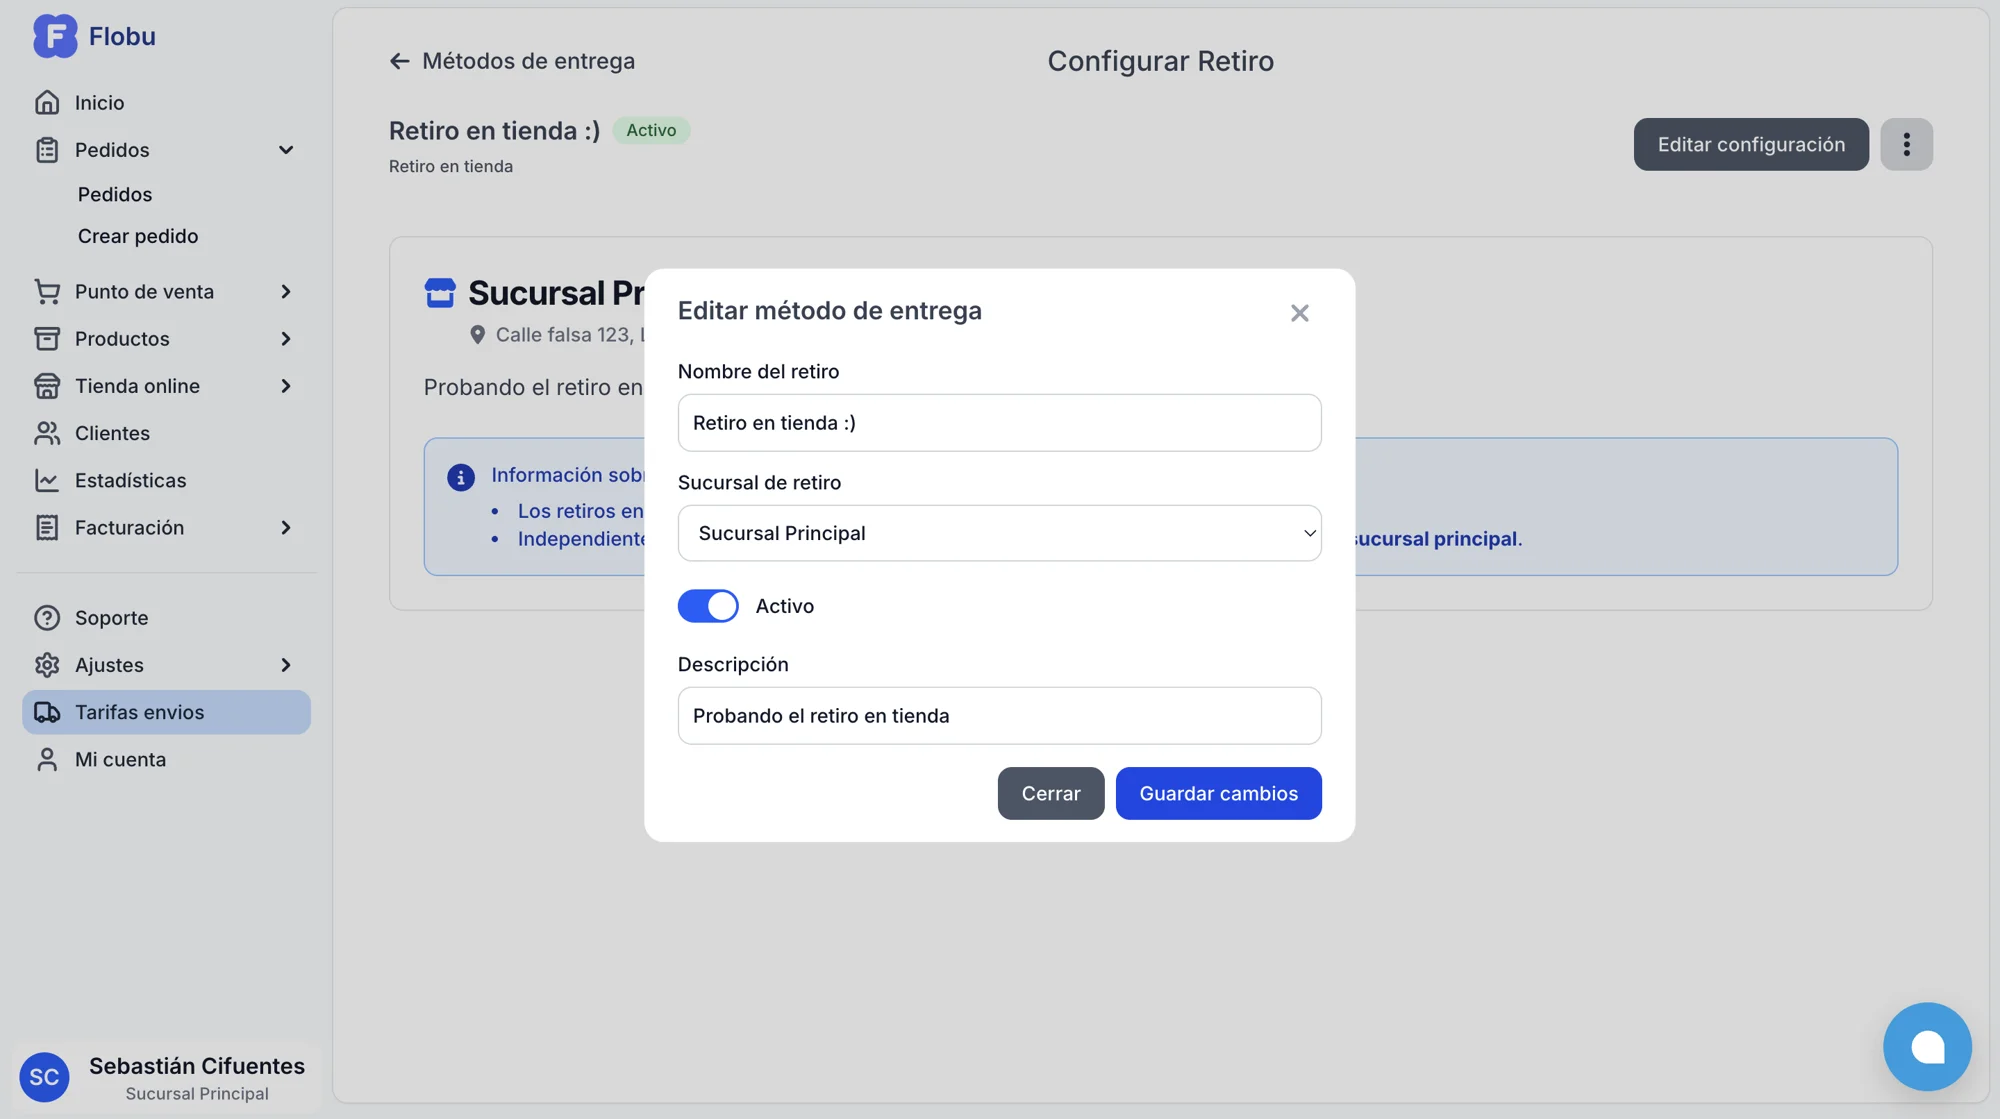Click the SC user avatar
Viewport: 2000px width, 1119px height.
(x=44, y=1076)
